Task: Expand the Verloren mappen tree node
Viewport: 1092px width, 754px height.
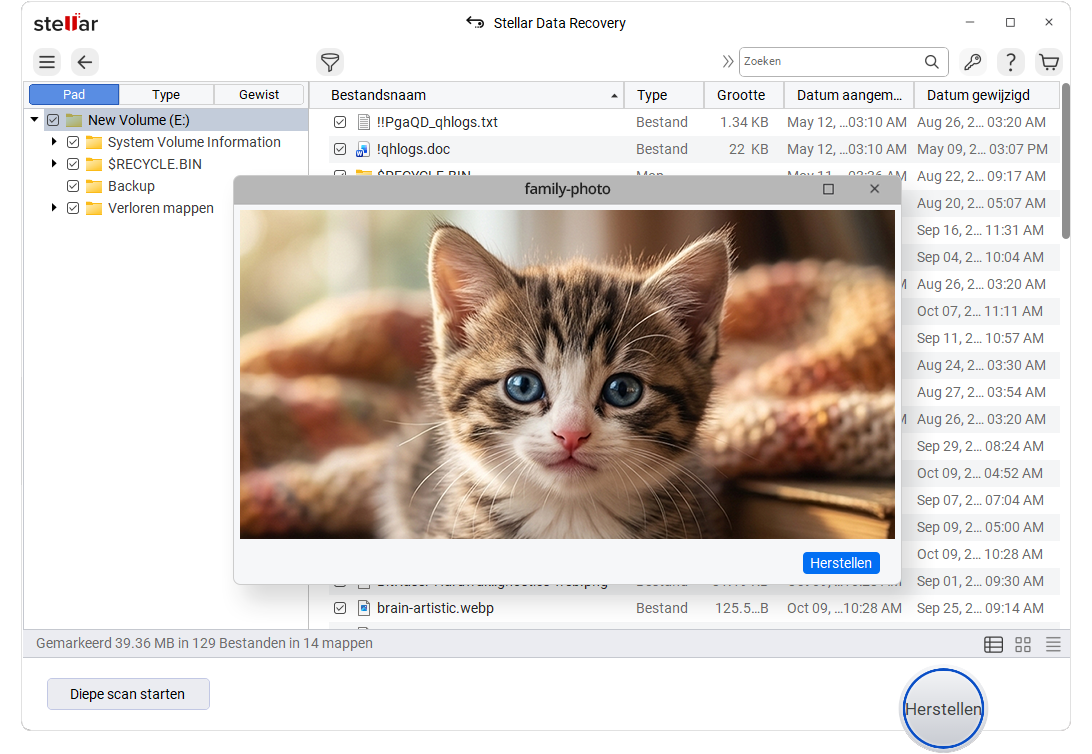Action: coord(54,207)
